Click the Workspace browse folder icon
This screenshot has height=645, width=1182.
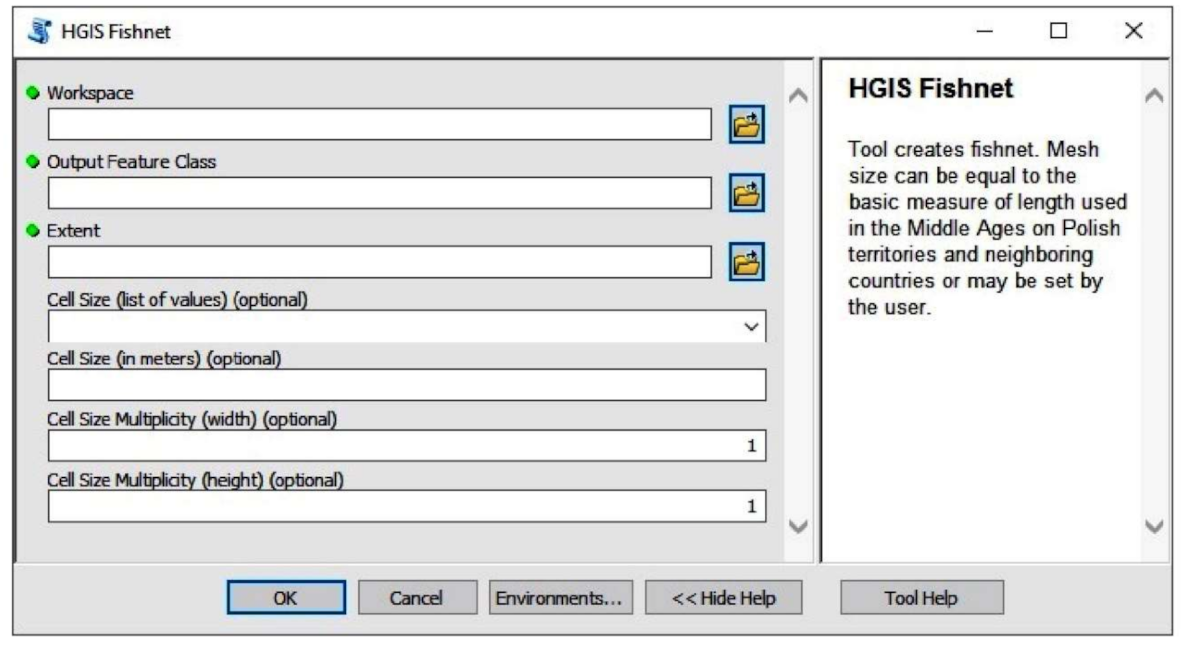point(746,124)
